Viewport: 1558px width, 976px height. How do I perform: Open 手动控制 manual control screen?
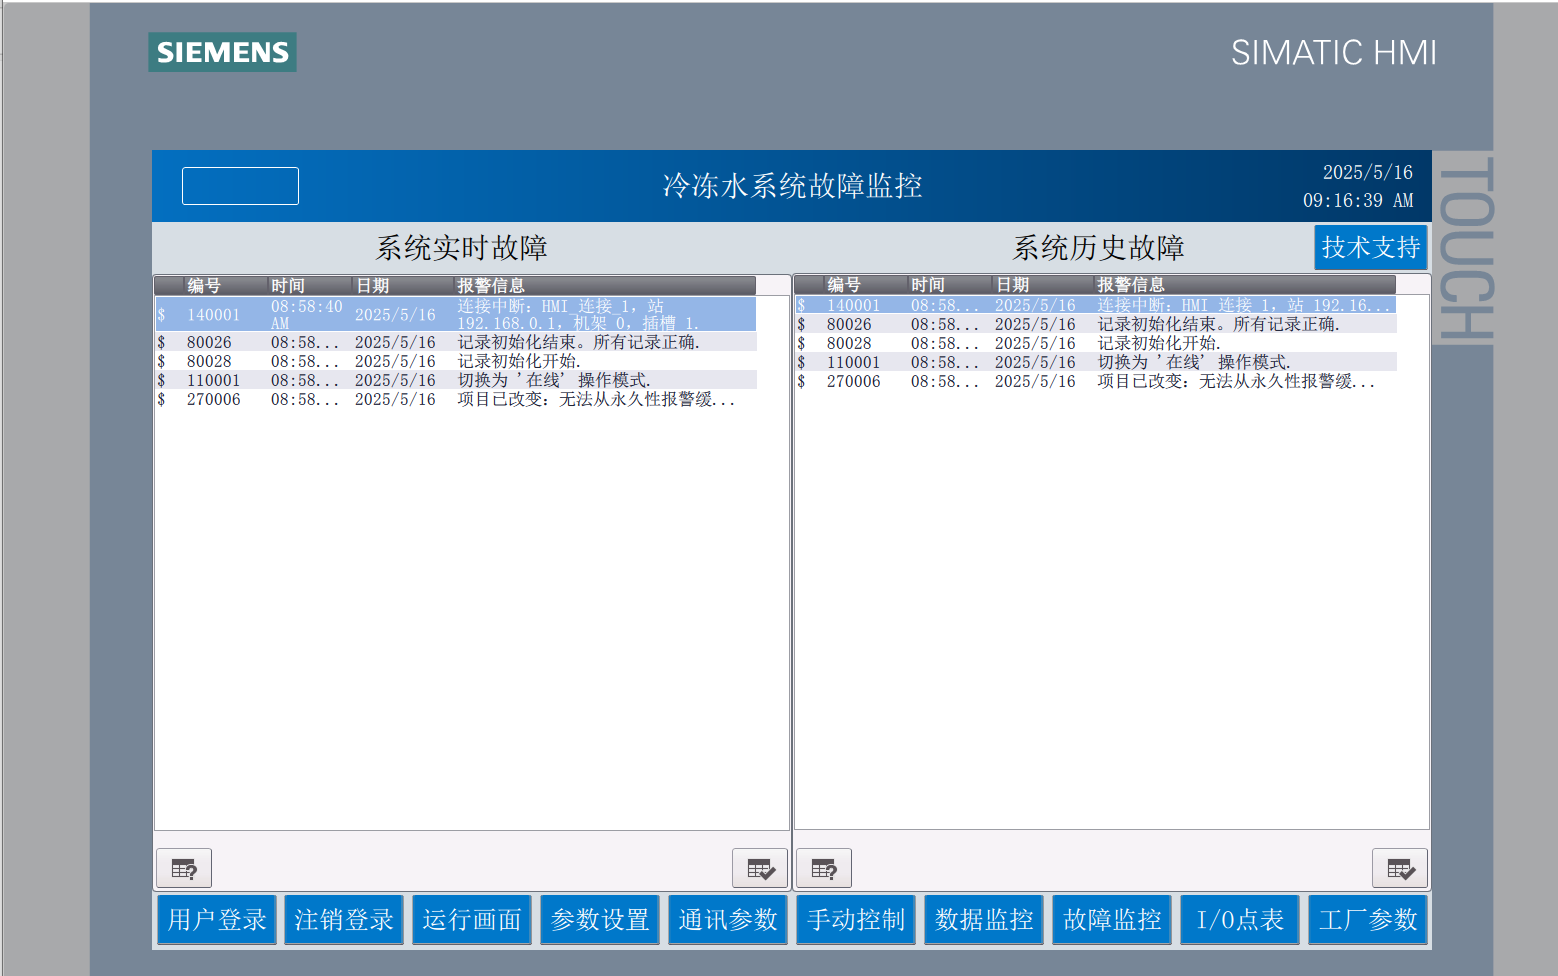point(856,919)
